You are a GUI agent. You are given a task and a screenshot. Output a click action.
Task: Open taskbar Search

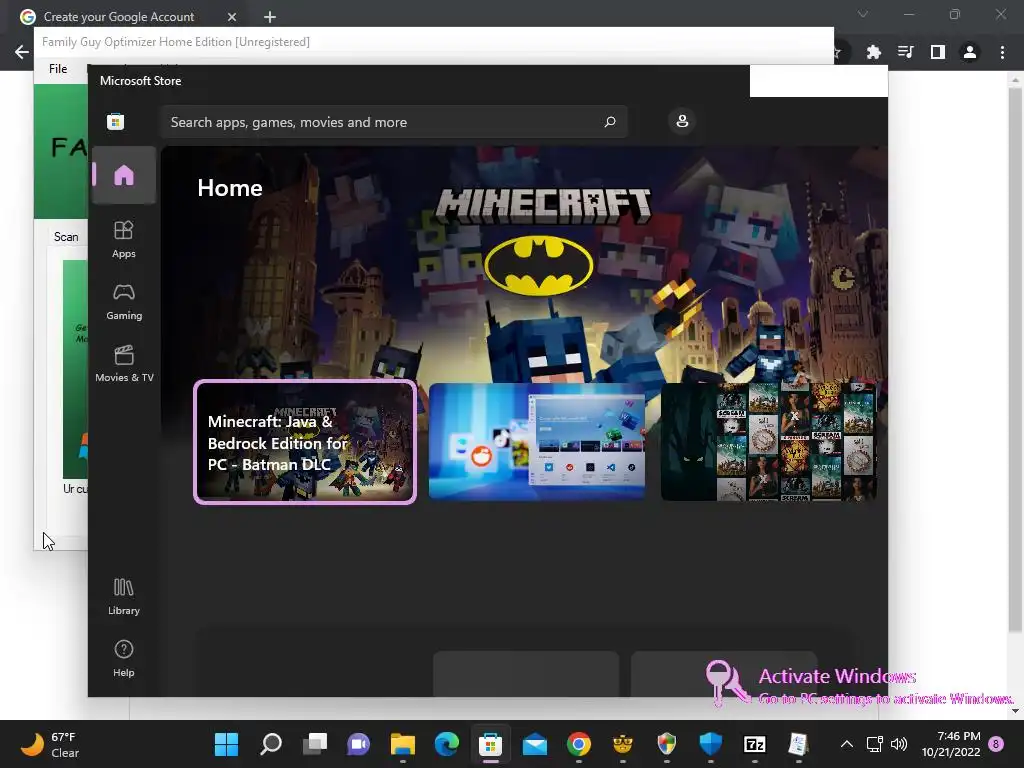tap(270, 744)
